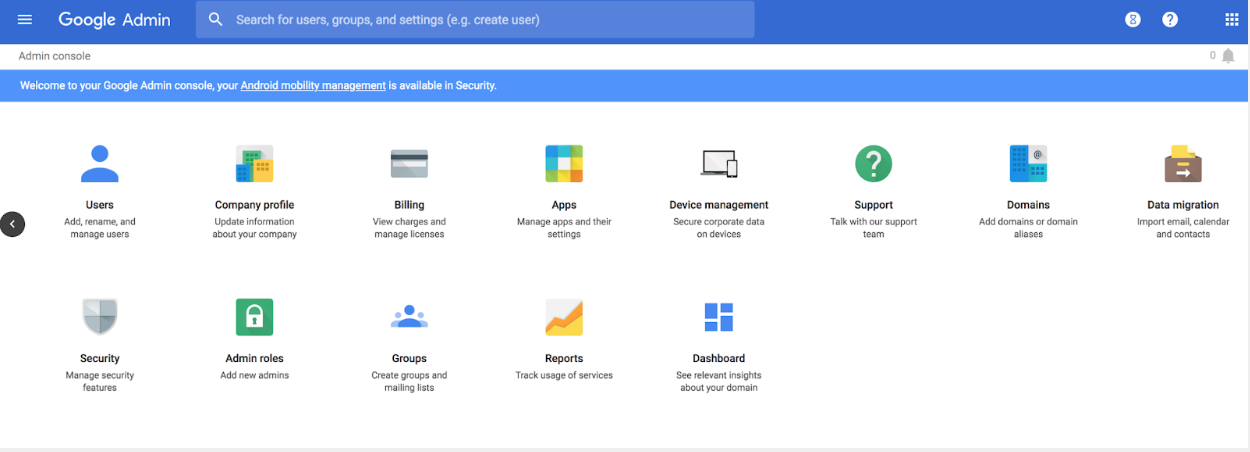Screen dimensions: 1250x452
Task: Open the Company profile icon
Action: point(255,163)
